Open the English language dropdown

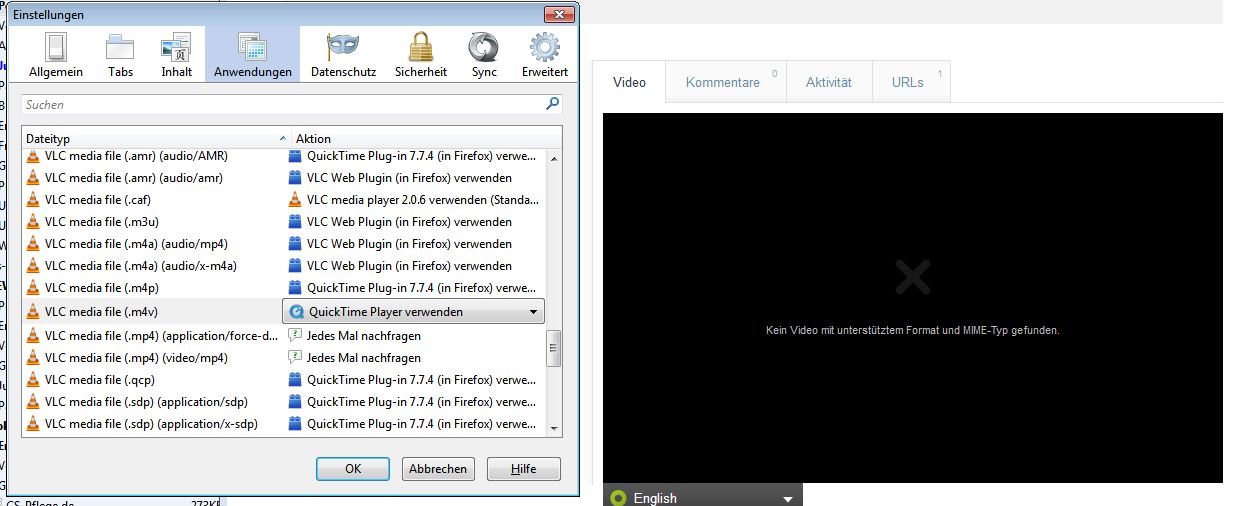[x=703, y=497]
